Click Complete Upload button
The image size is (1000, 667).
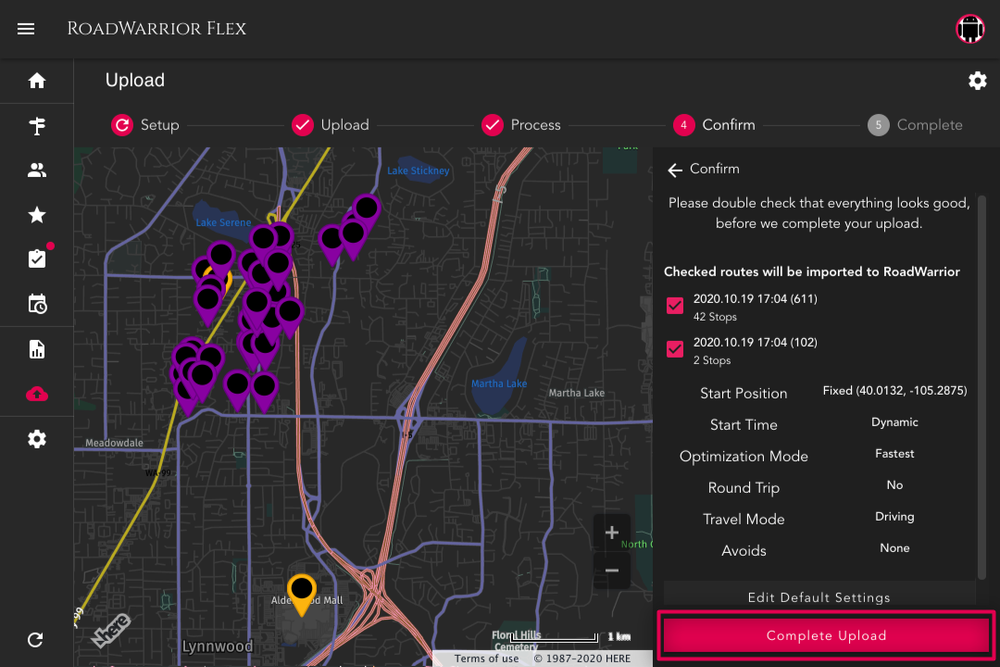826,635
